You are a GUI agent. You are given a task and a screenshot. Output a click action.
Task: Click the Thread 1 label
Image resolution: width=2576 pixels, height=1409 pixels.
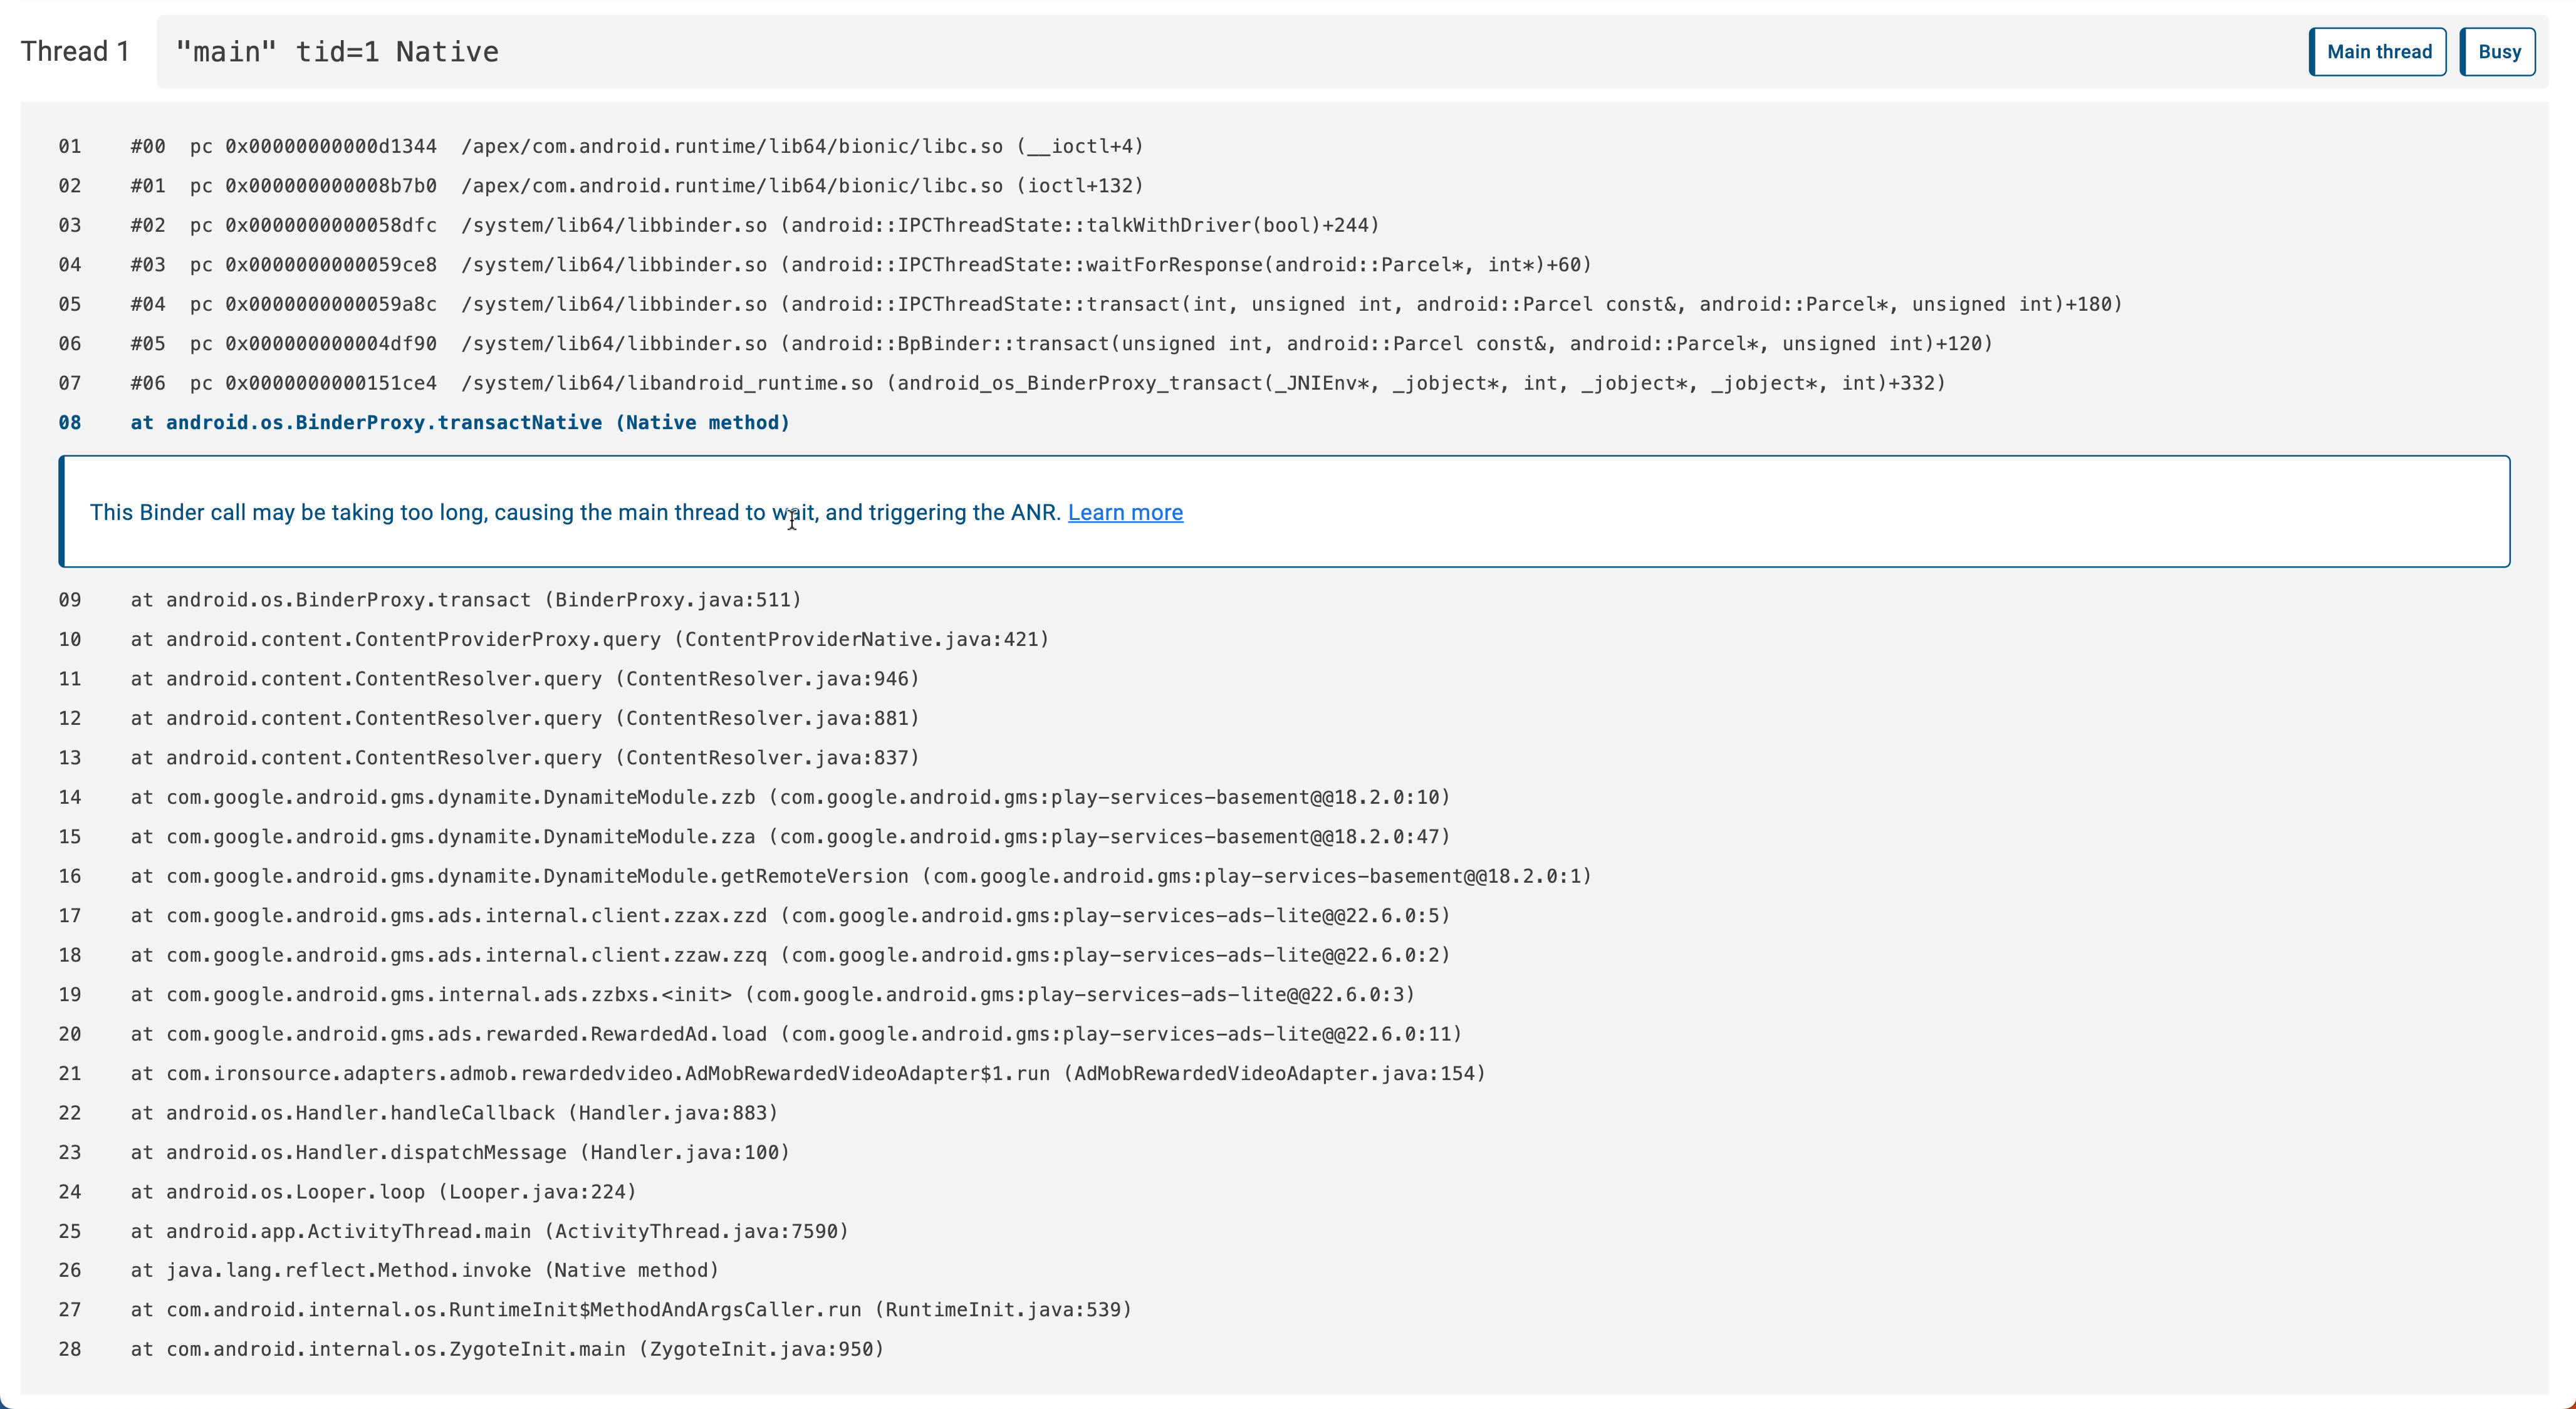pos(75,52)
